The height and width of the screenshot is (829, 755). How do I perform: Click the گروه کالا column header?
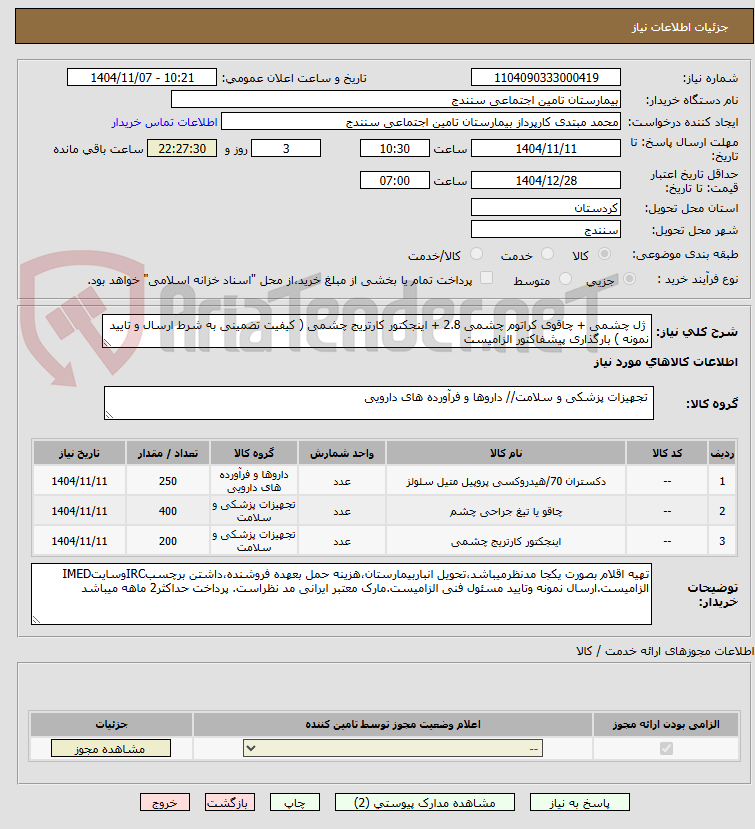[254, 453]
